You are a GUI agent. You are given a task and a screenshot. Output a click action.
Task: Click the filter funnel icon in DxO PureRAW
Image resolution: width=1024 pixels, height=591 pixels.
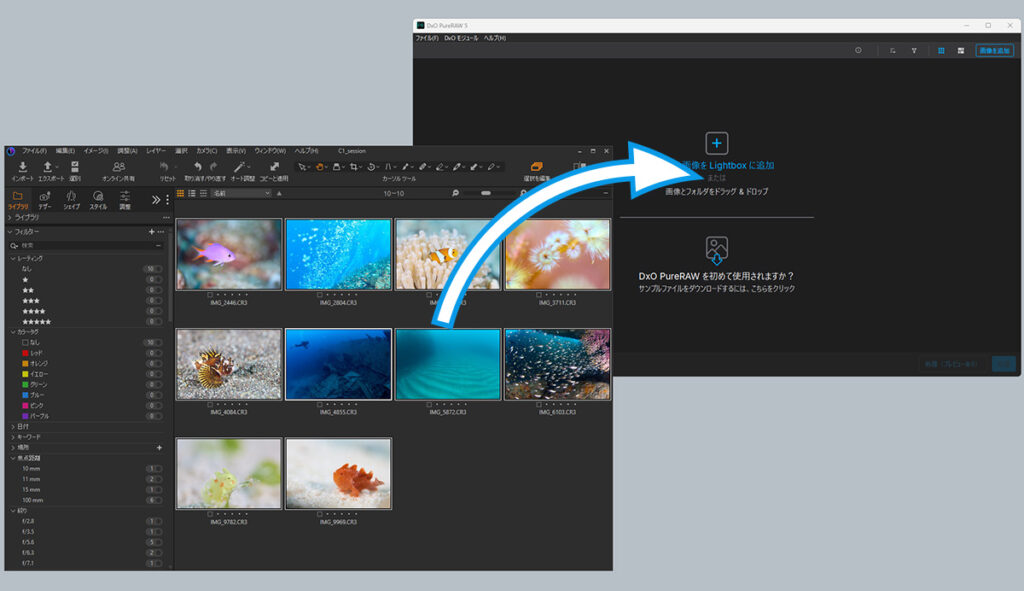(x=913, y=50)
